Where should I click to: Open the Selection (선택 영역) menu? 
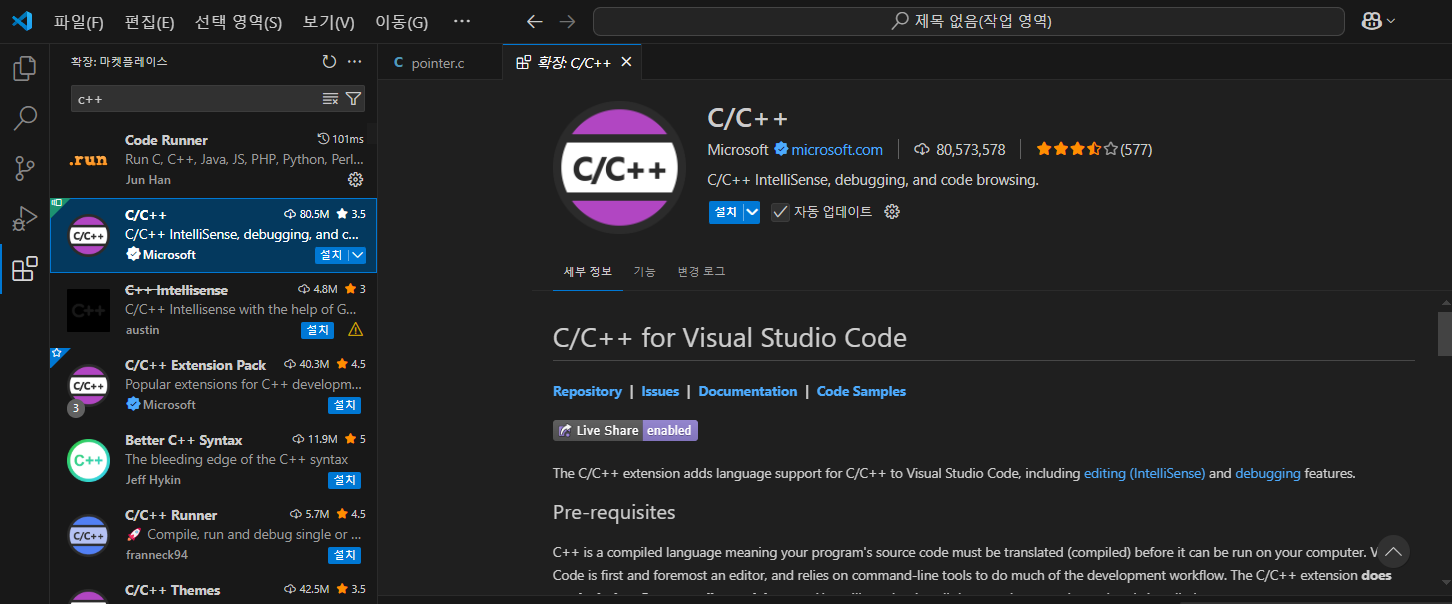pyautogui.click(x=238, y=22)
